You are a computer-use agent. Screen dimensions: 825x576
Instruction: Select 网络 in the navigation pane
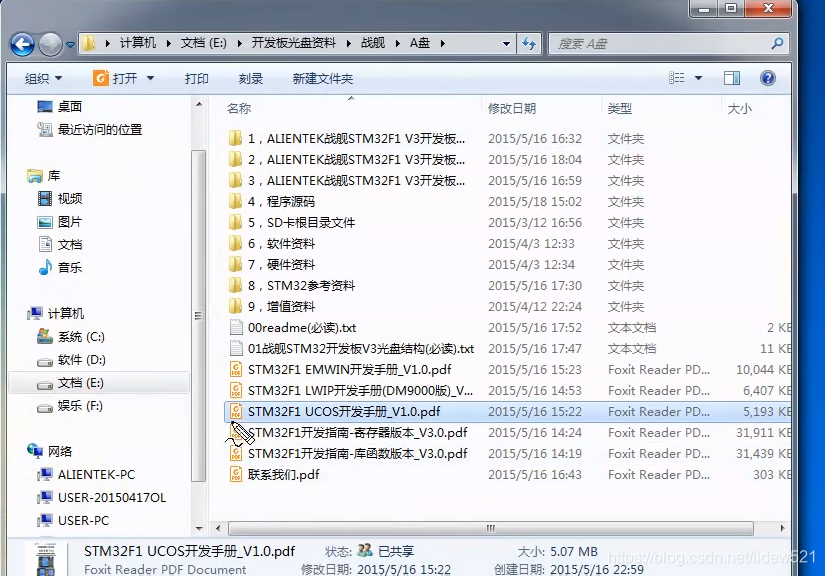click(x=60, y=451)
